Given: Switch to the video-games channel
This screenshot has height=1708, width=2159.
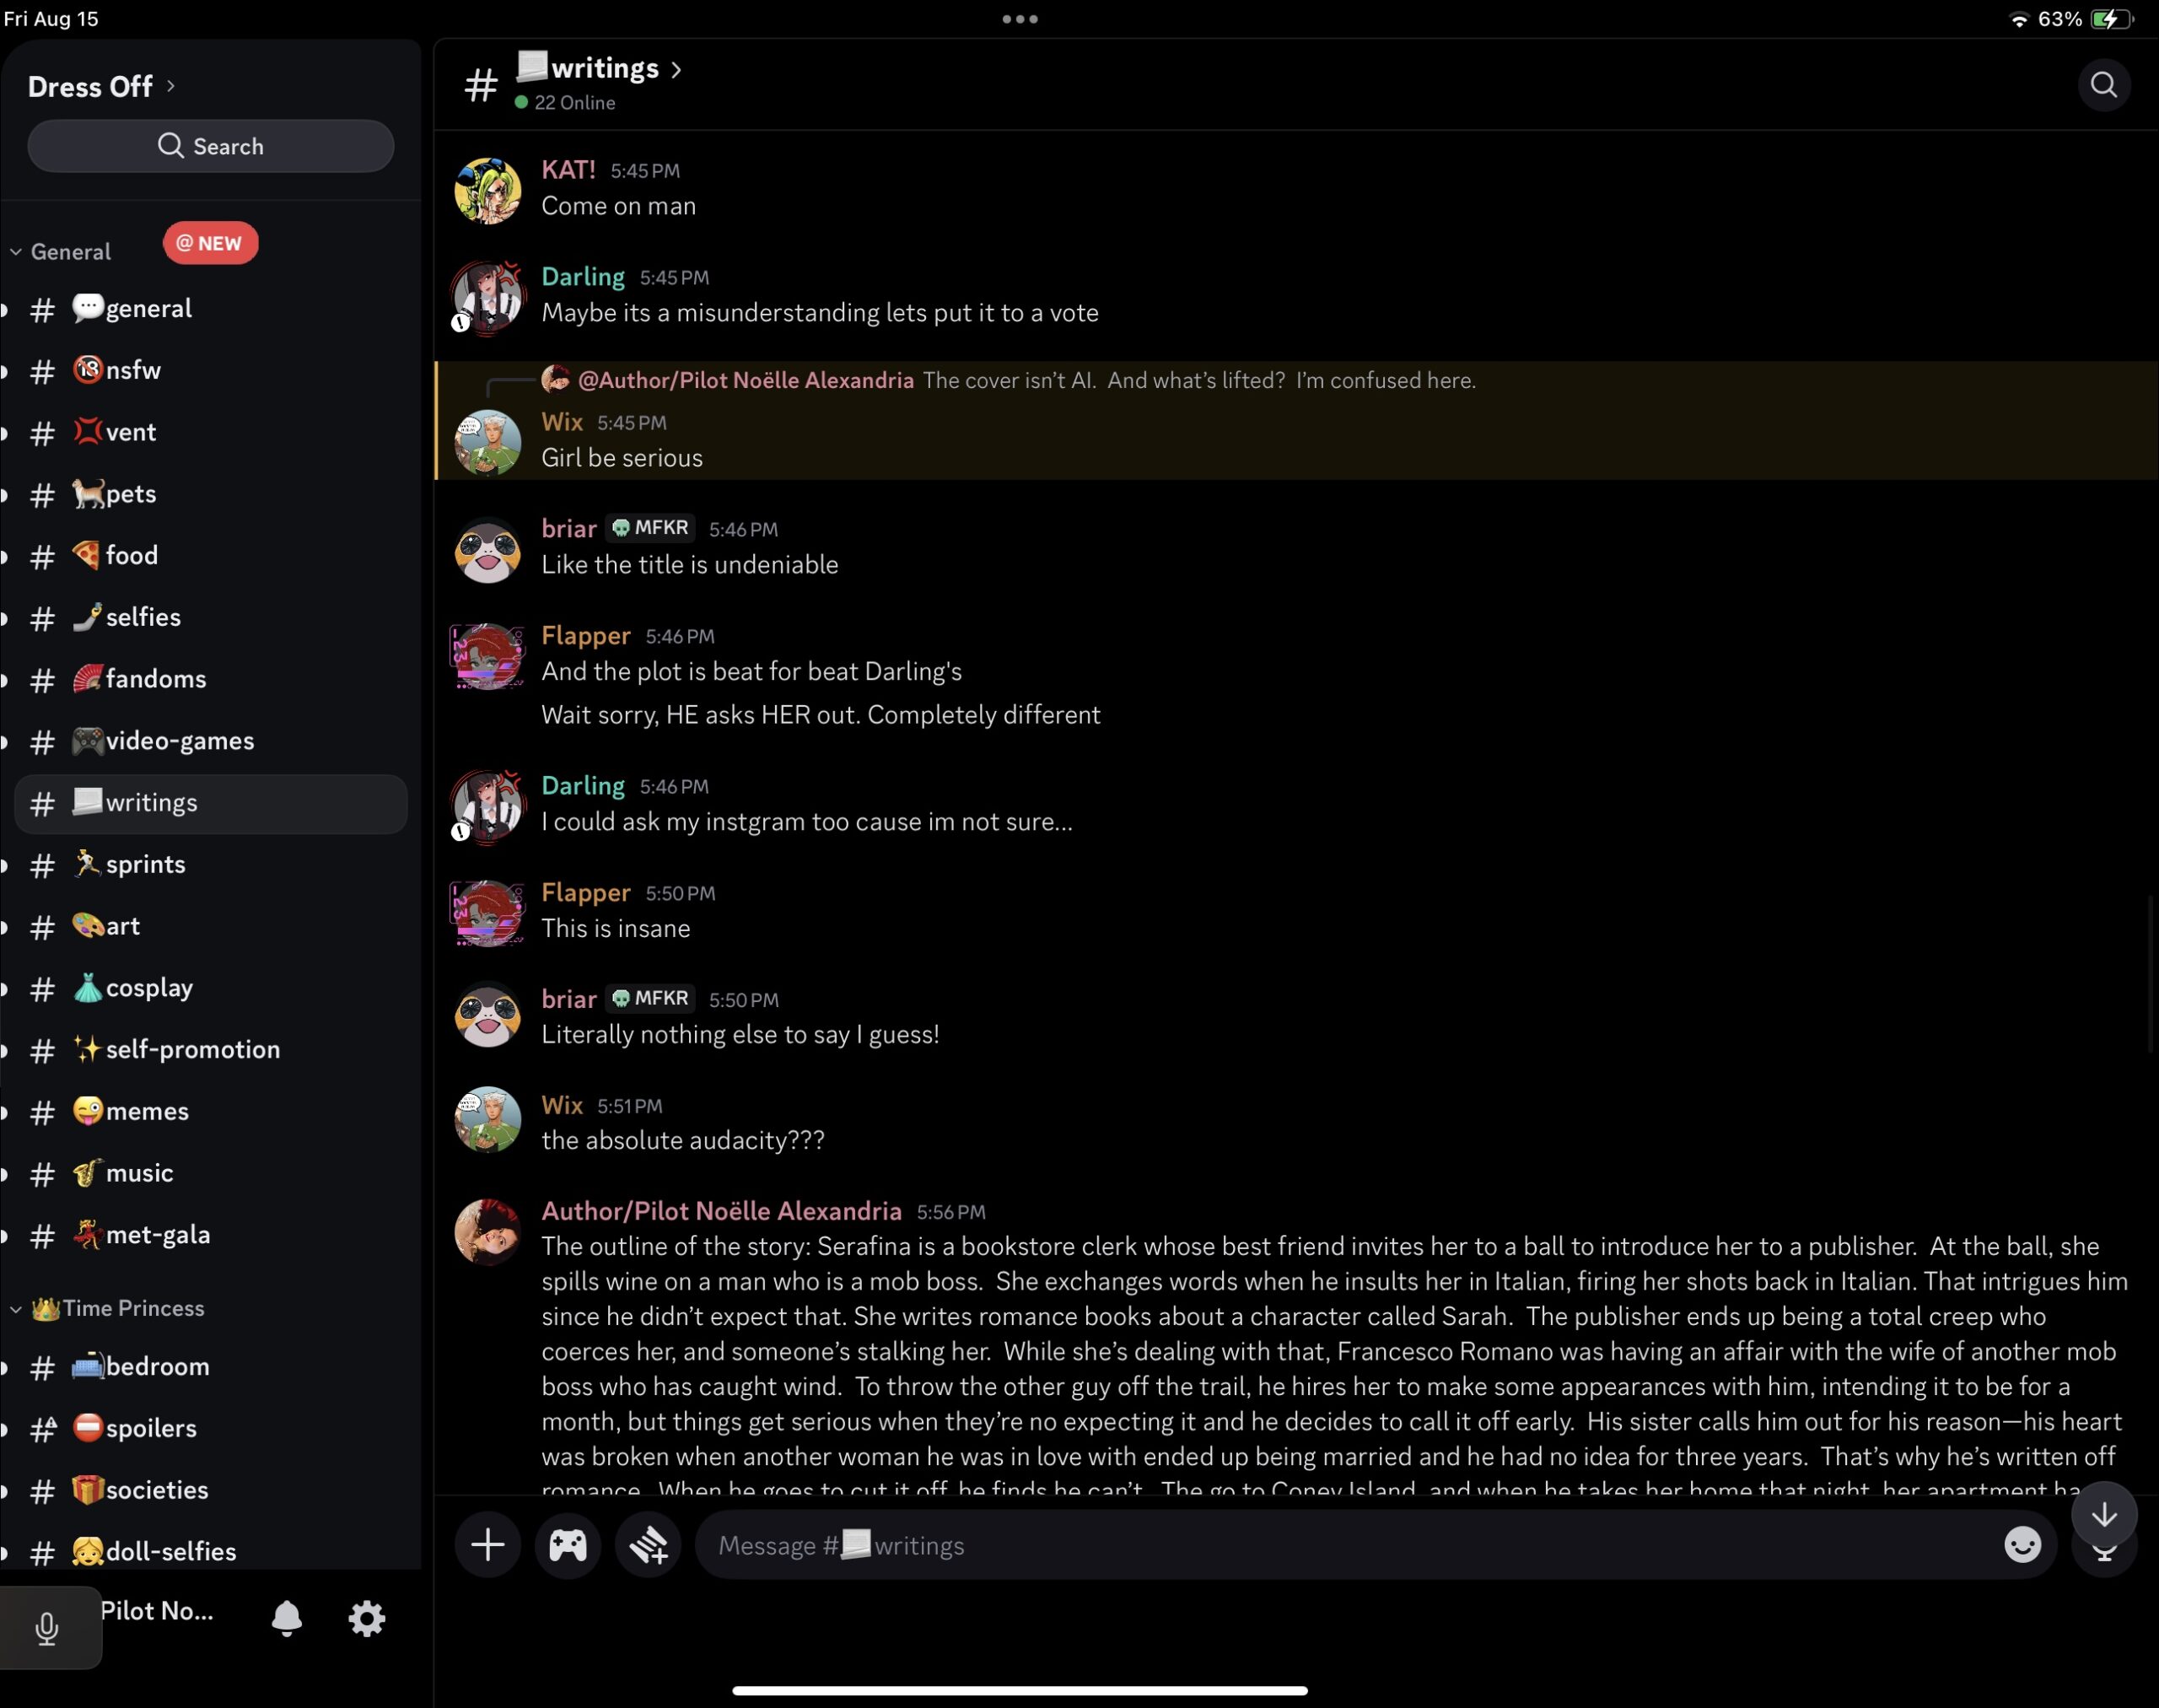Looking at the screenshot, I should pyautogui.click(x=179, y=741).
